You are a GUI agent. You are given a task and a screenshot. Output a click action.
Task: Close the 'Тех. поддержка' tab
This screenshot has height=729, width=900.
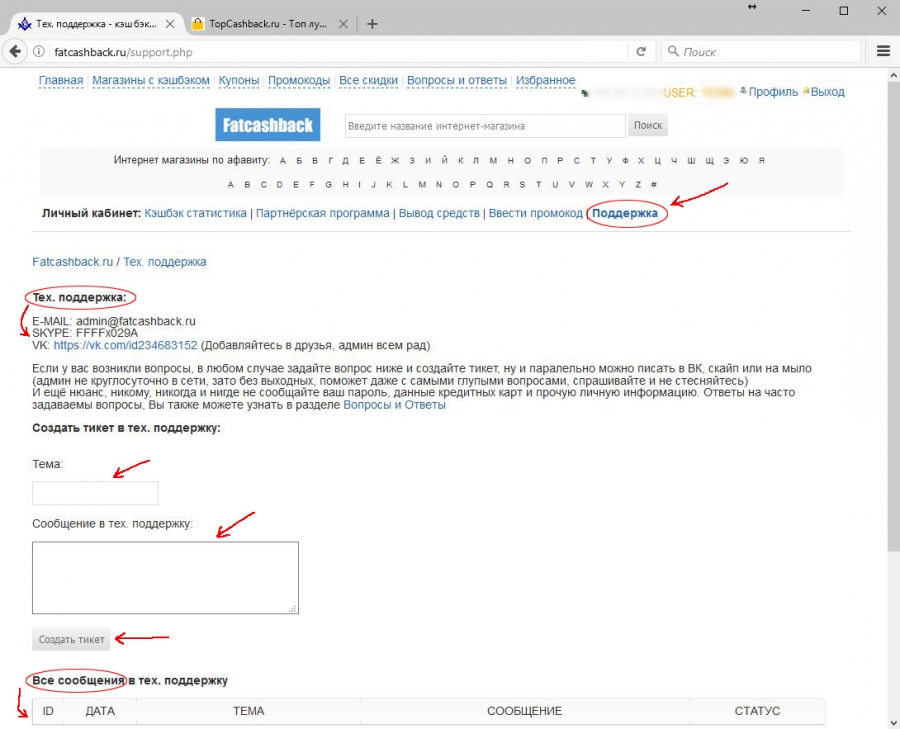point(170,24)
